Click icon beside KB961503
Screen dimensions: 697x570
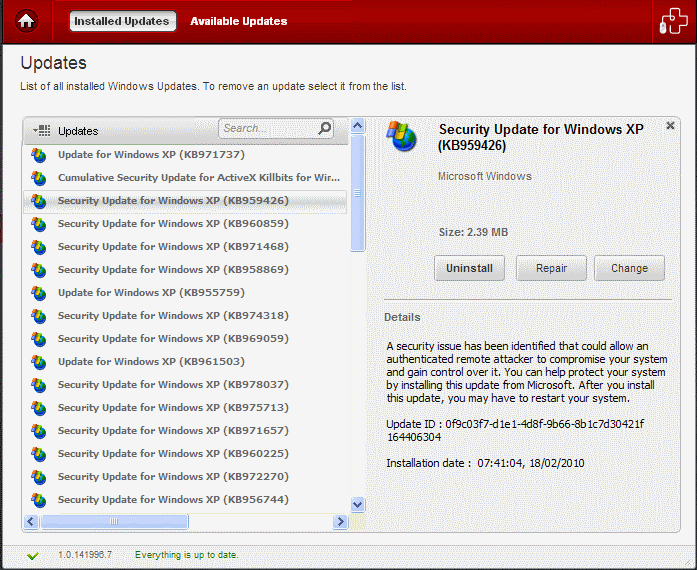[39, 362]
